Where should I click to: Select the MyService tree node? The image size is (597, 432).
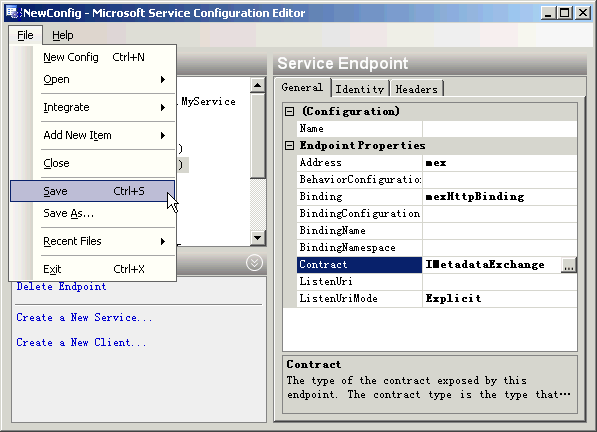[208, 102]
